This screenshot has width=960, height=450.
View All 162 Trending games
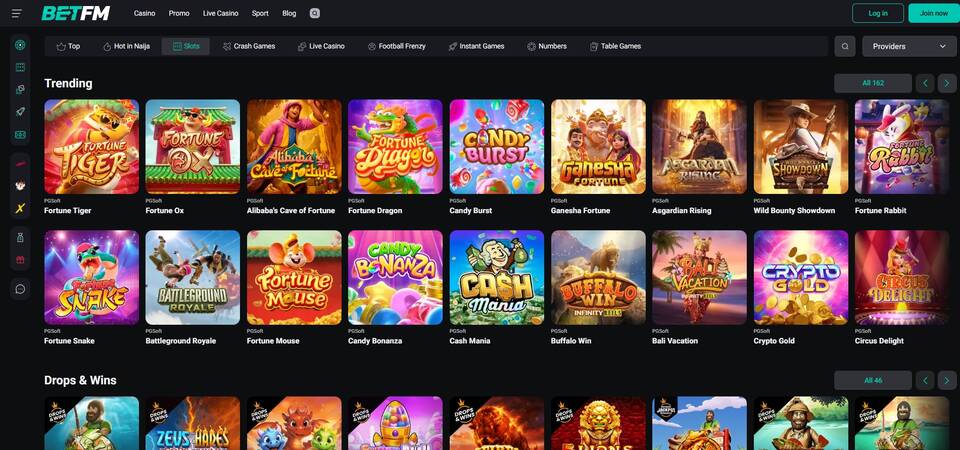pos(873,83)
